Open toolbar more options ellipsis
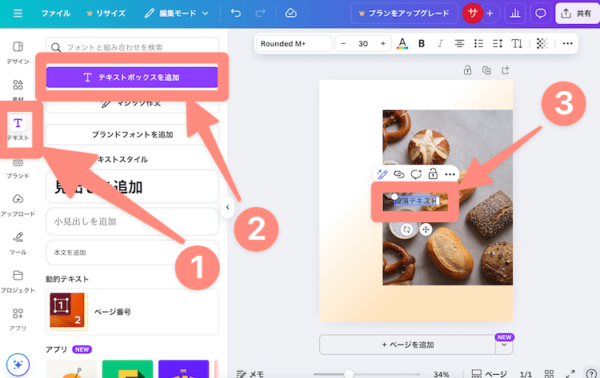Viewport: 600px width, 378px height. pyautogui.click(x=567, y=44)
